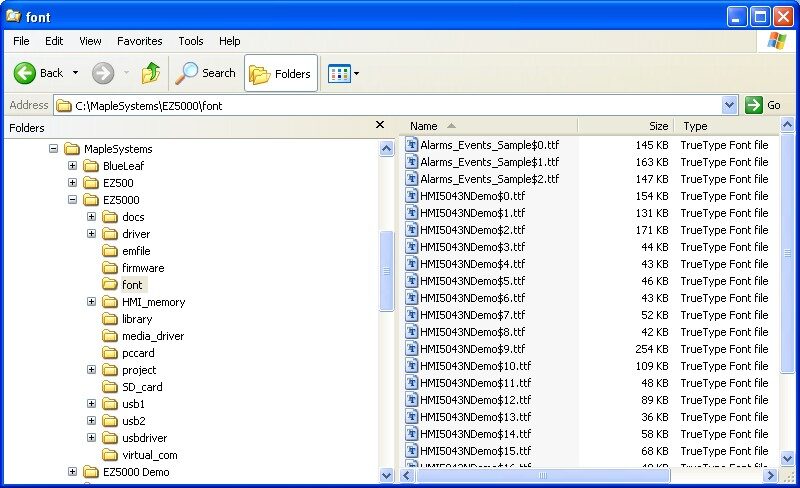
Task: Click icon of Alarms_Events_Sample$2.ttf
Action: (411, 178)
